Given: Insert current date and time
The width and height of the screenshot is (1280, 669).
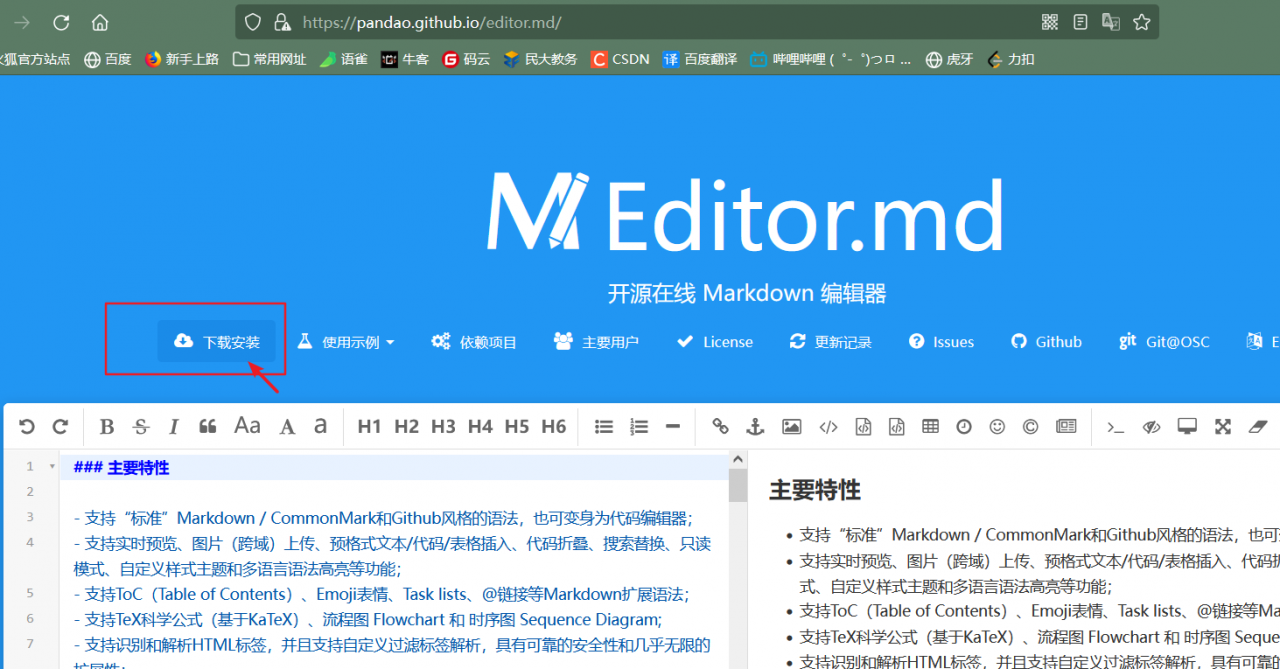Looking at the screenshot, I should [x=964, y=427].
